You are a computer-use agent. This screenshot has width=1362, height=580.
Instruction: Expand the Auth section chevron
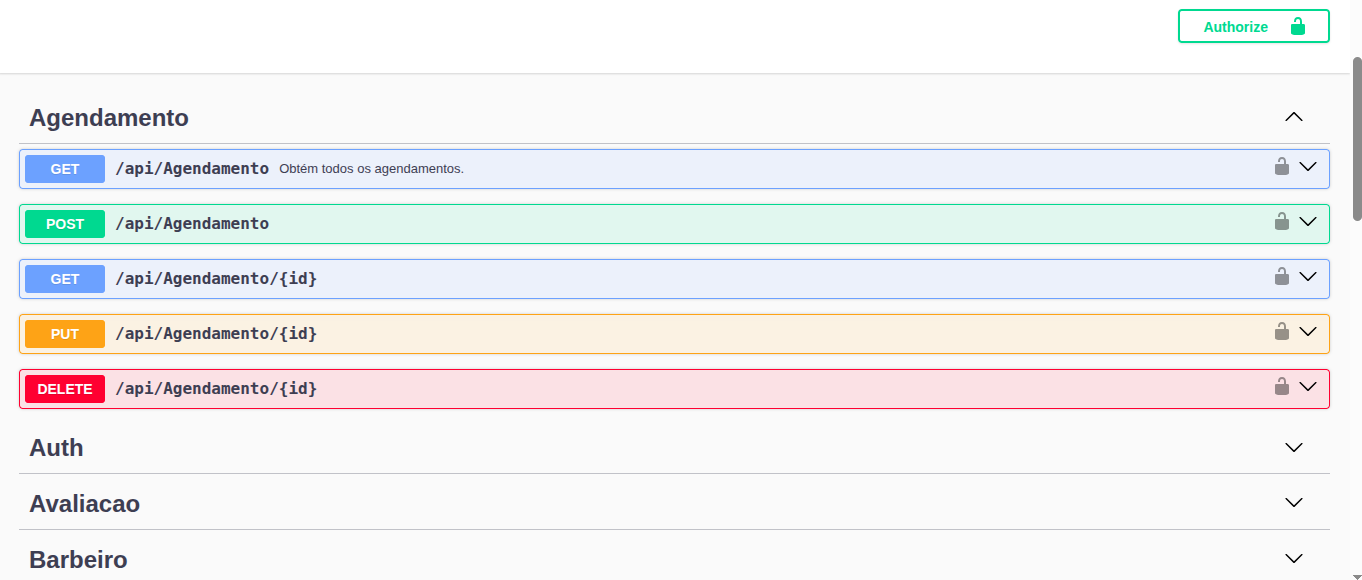pyautogui.click(x=1293, y=448)
